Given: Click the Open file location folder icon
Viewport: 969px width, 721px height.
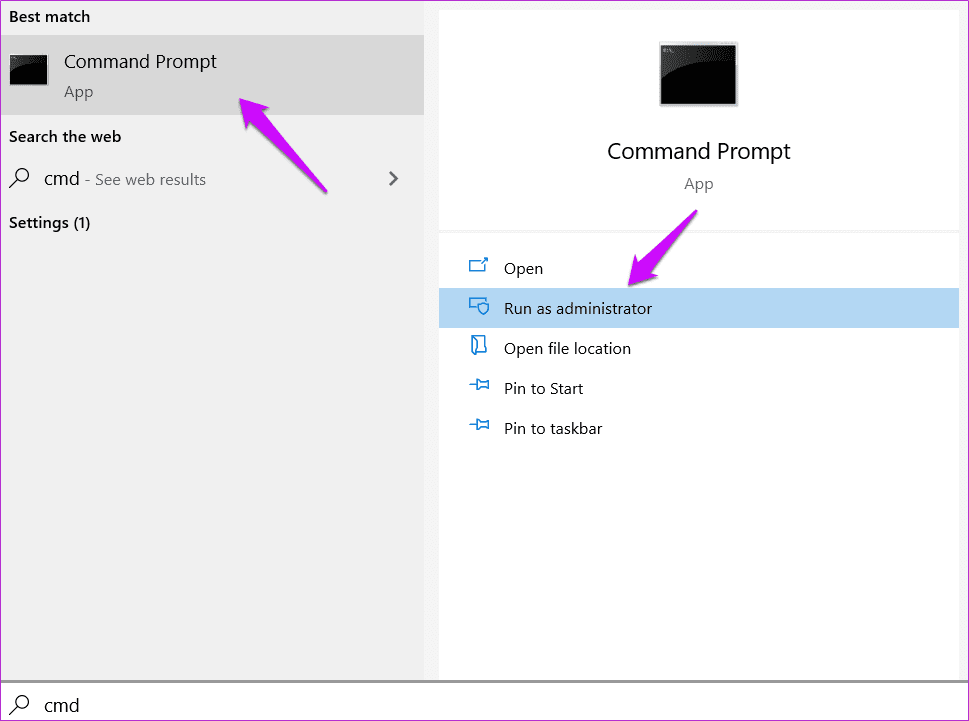Looking at the screenshot, I should [478, 345].
